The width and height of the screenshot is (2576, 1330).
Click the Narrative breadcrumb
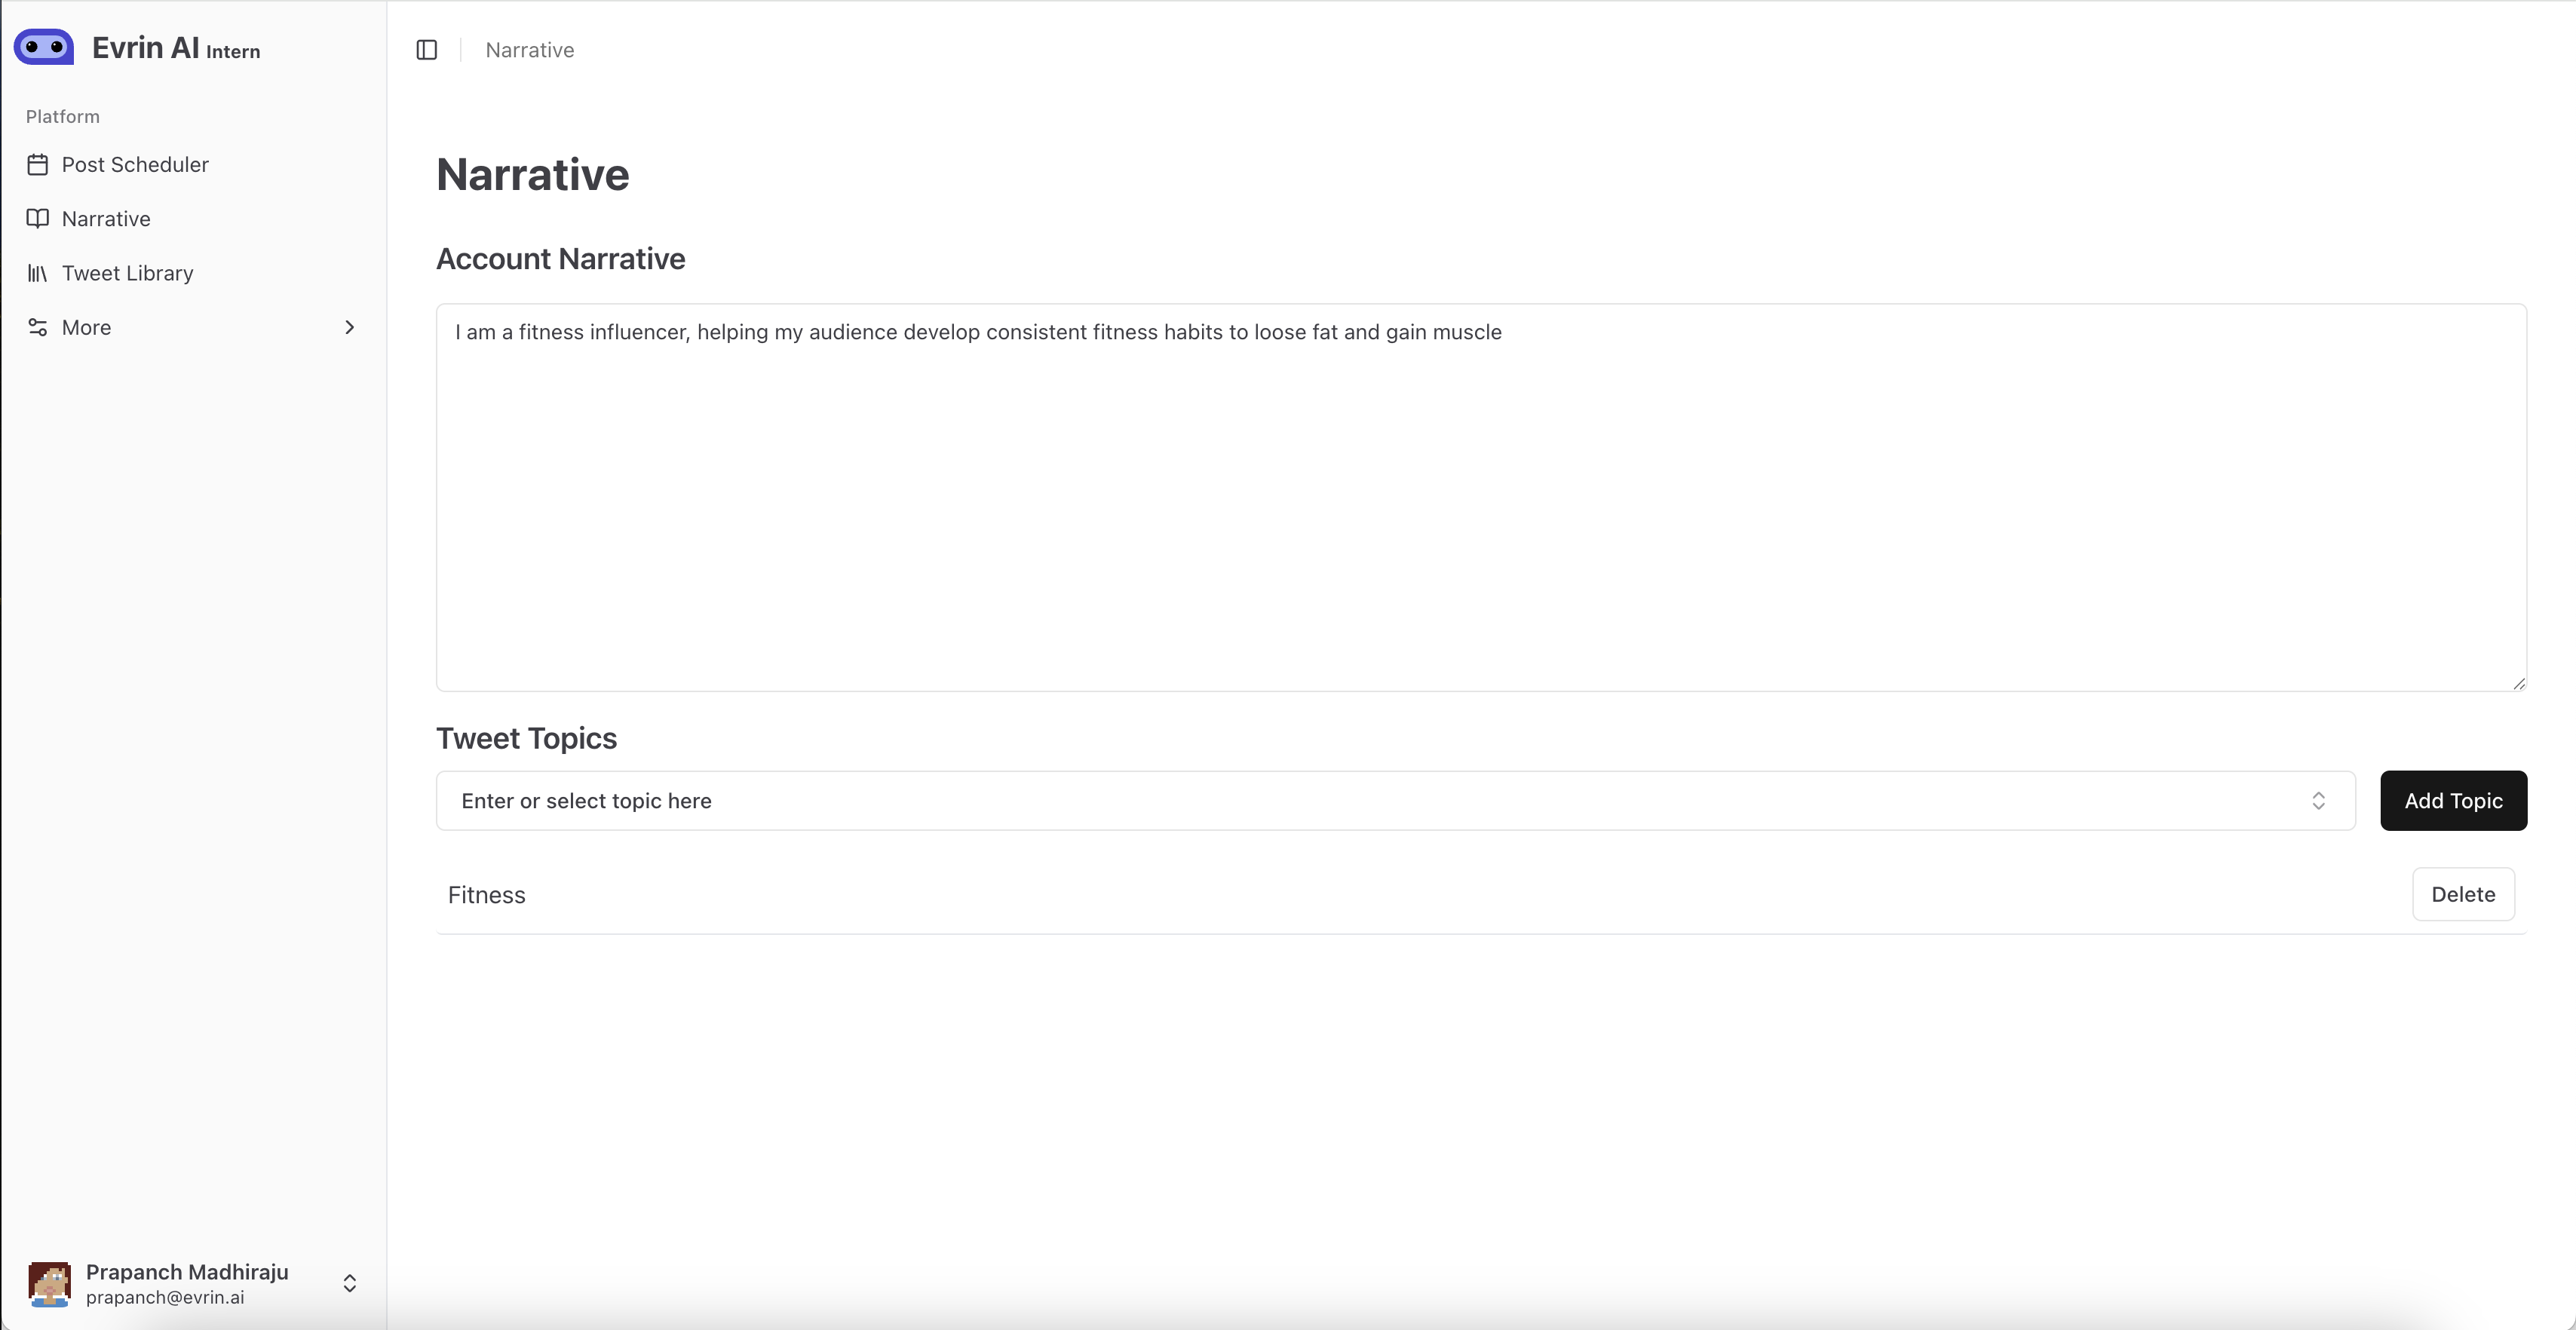[x=529, y=50]
